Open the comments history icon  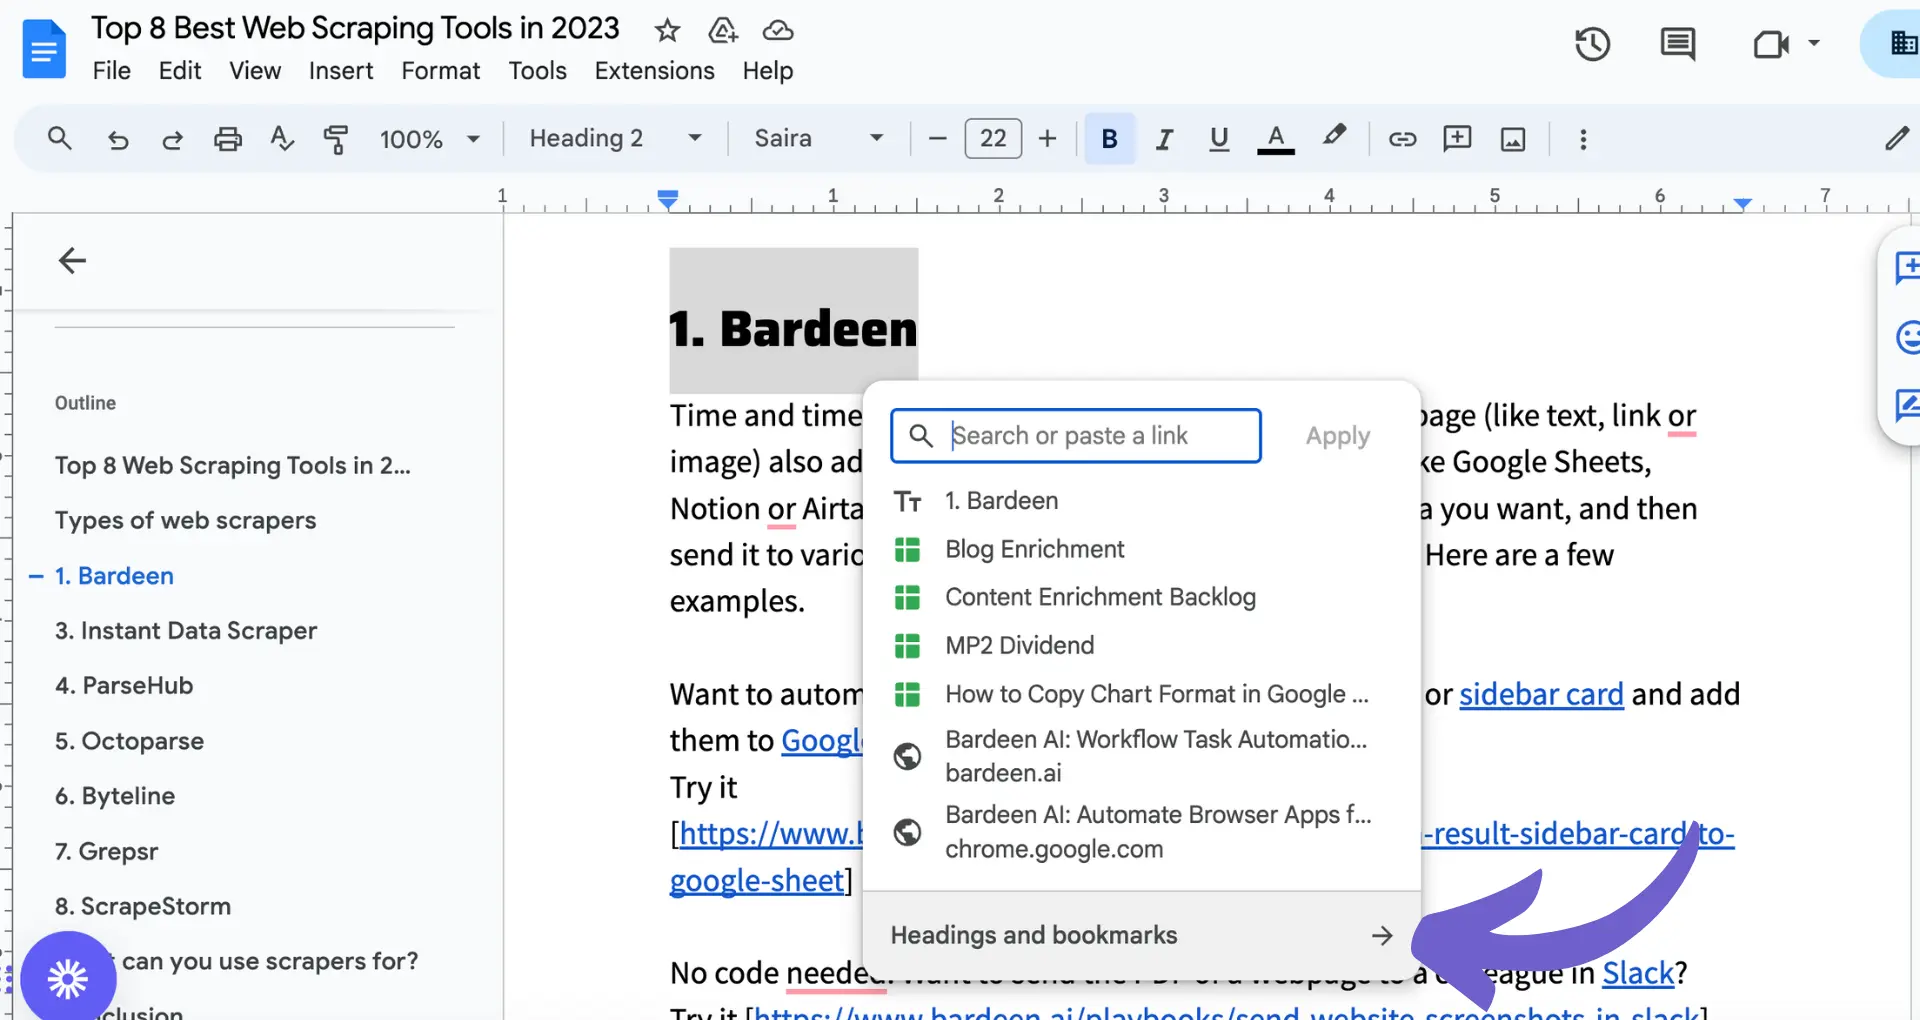tap(1677, 44)
